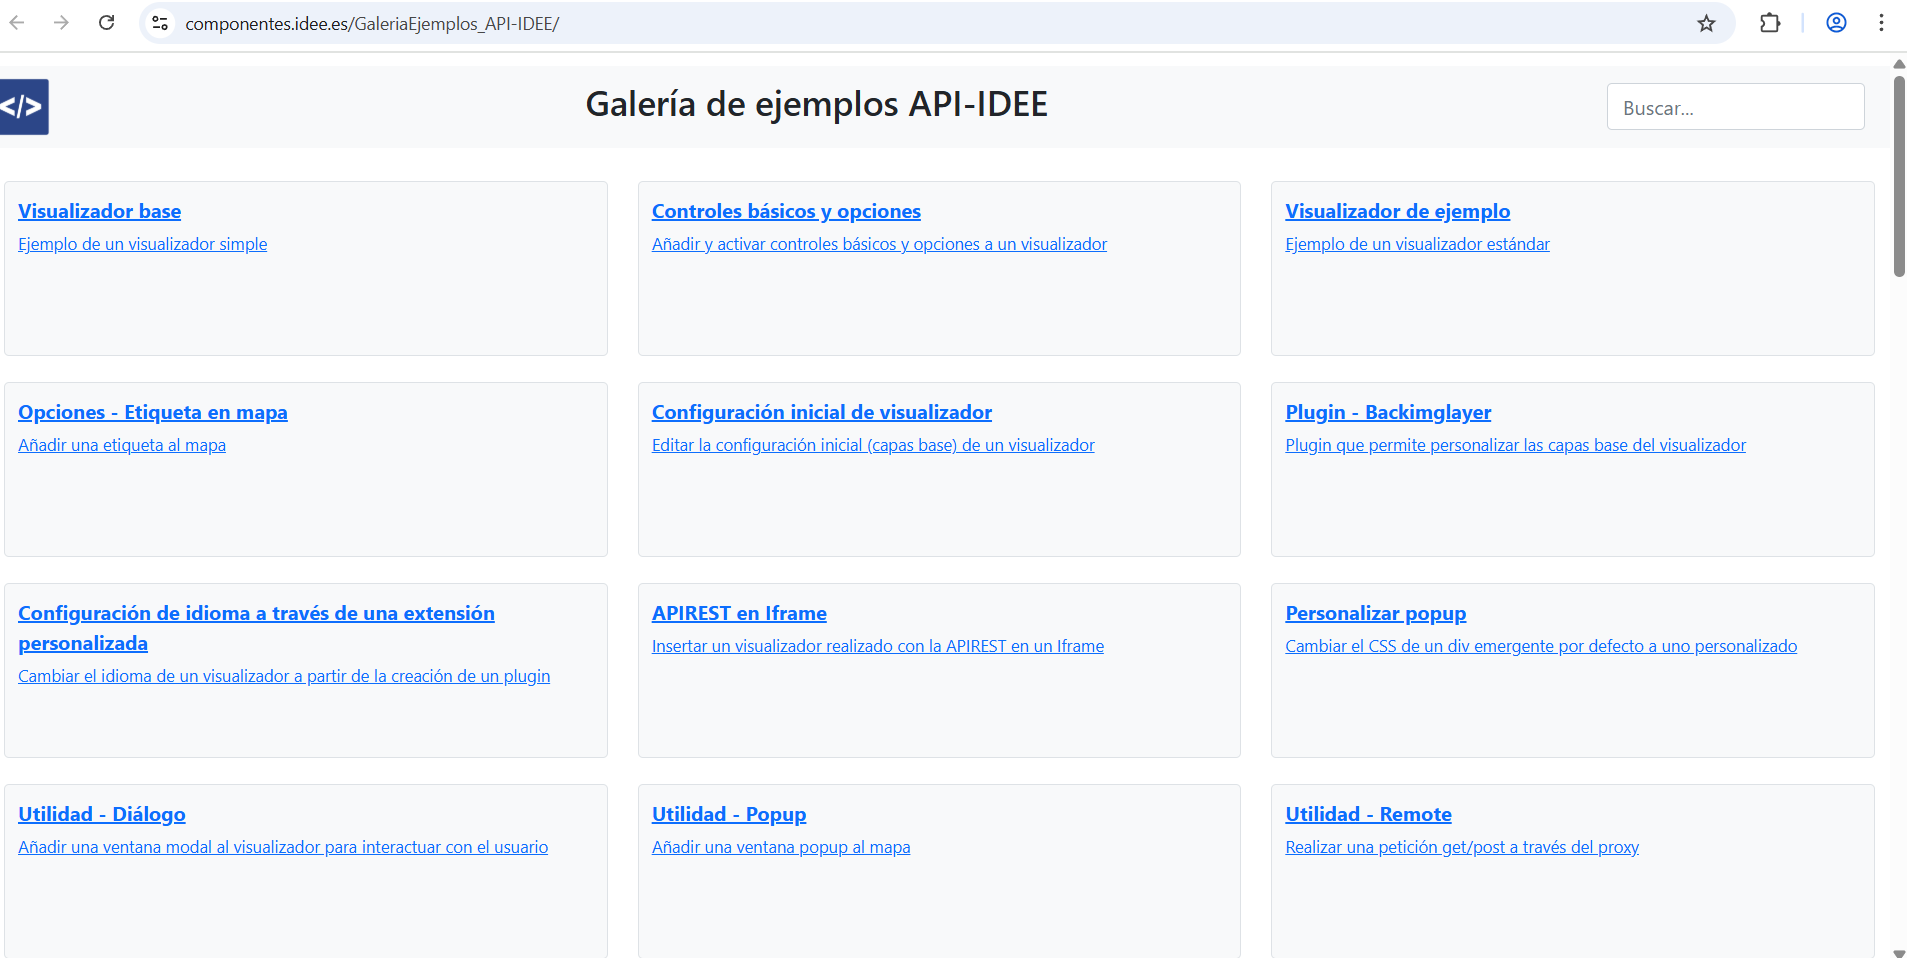Click the address bar URL
The width and height of the screenshot is (1907, 958).
[x=372, y=24]
